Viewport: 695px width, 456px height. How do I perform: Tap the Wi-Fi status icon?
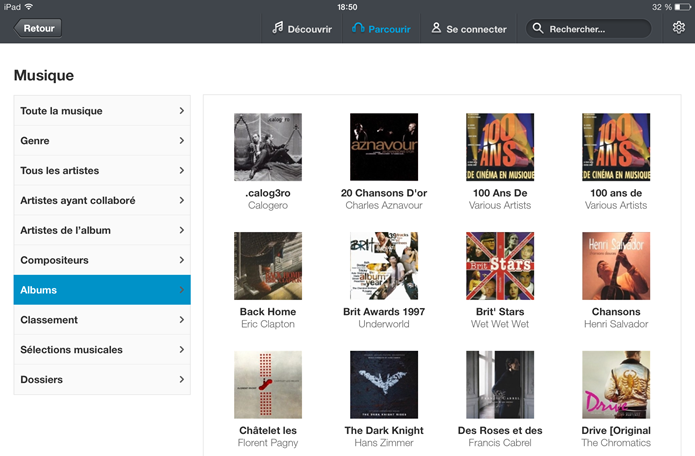(29, 7)
